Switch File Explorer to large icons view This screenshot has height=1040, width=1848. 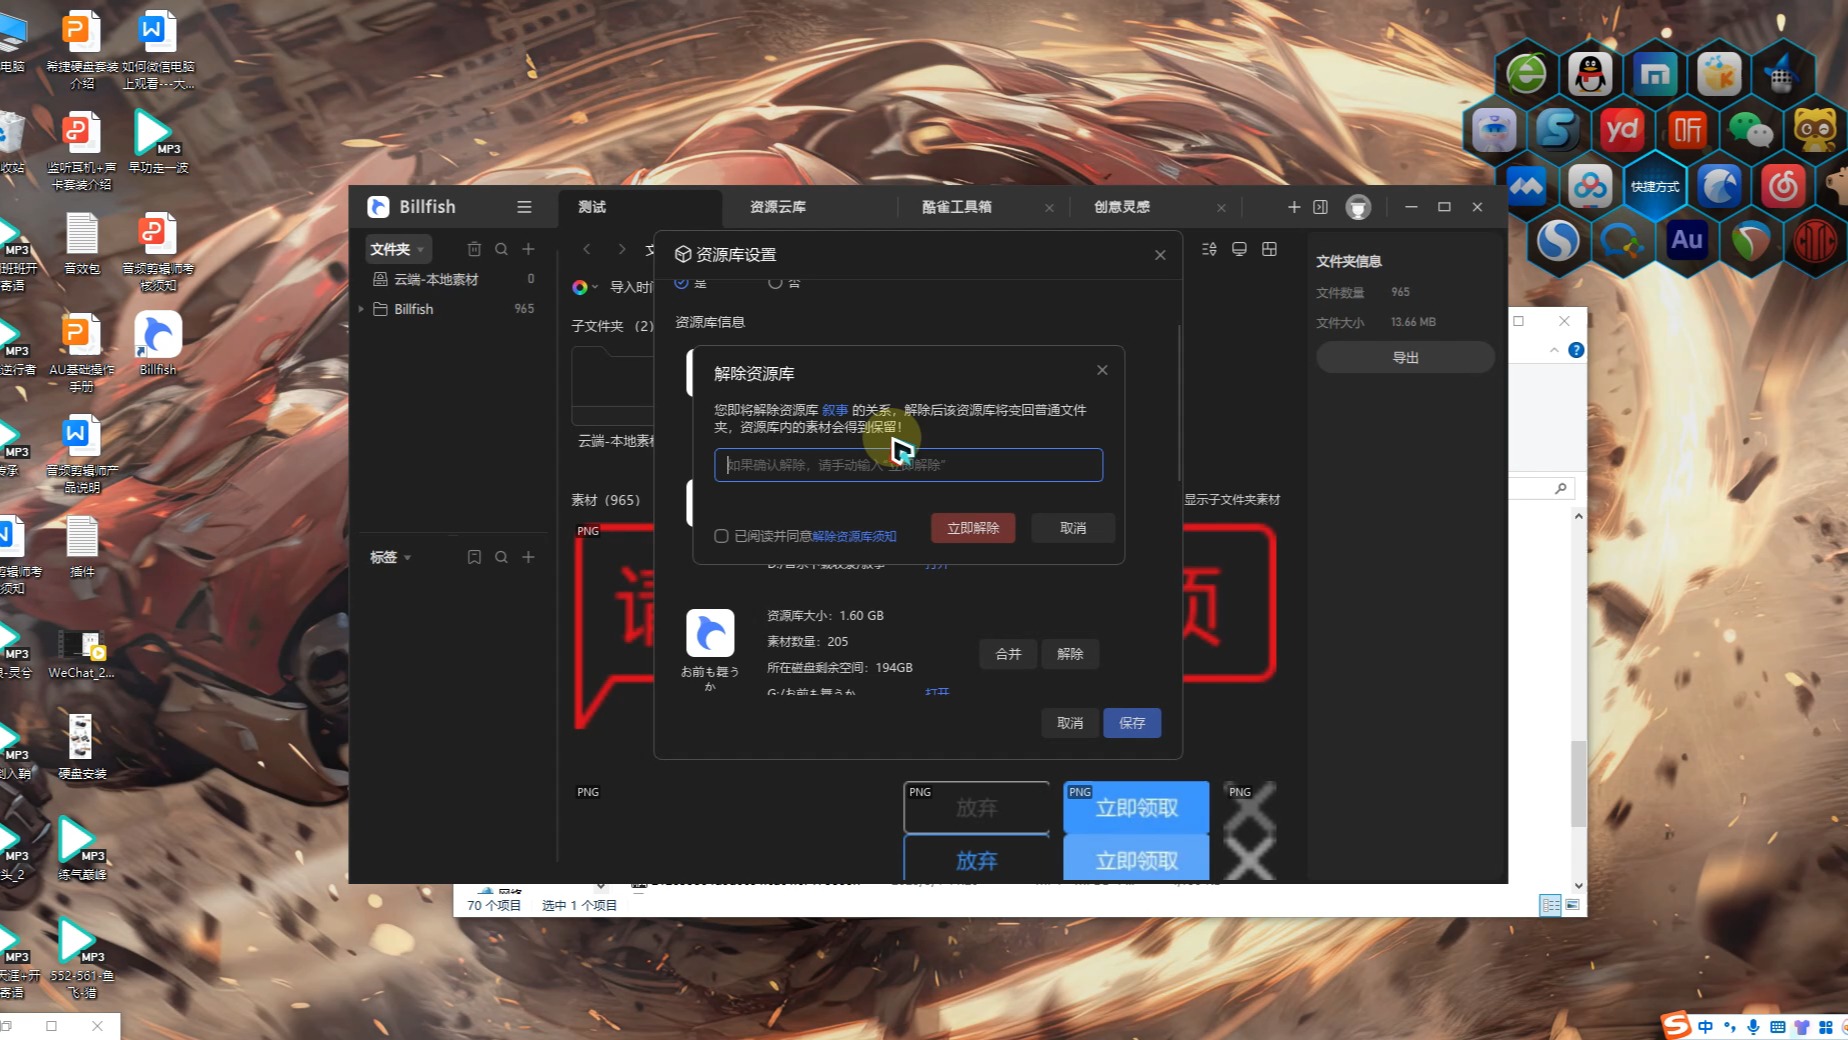point(1572,905)
